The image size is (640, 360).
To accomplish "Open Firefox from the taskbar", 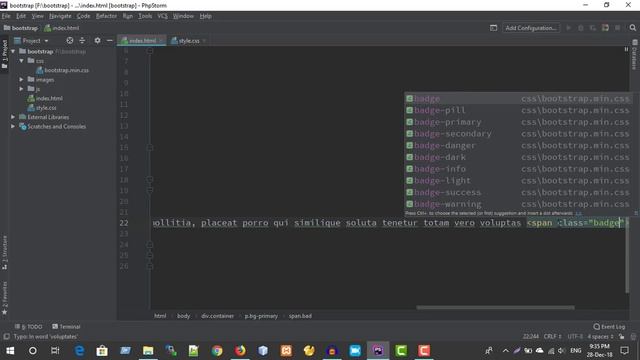I will pos(240,351).
